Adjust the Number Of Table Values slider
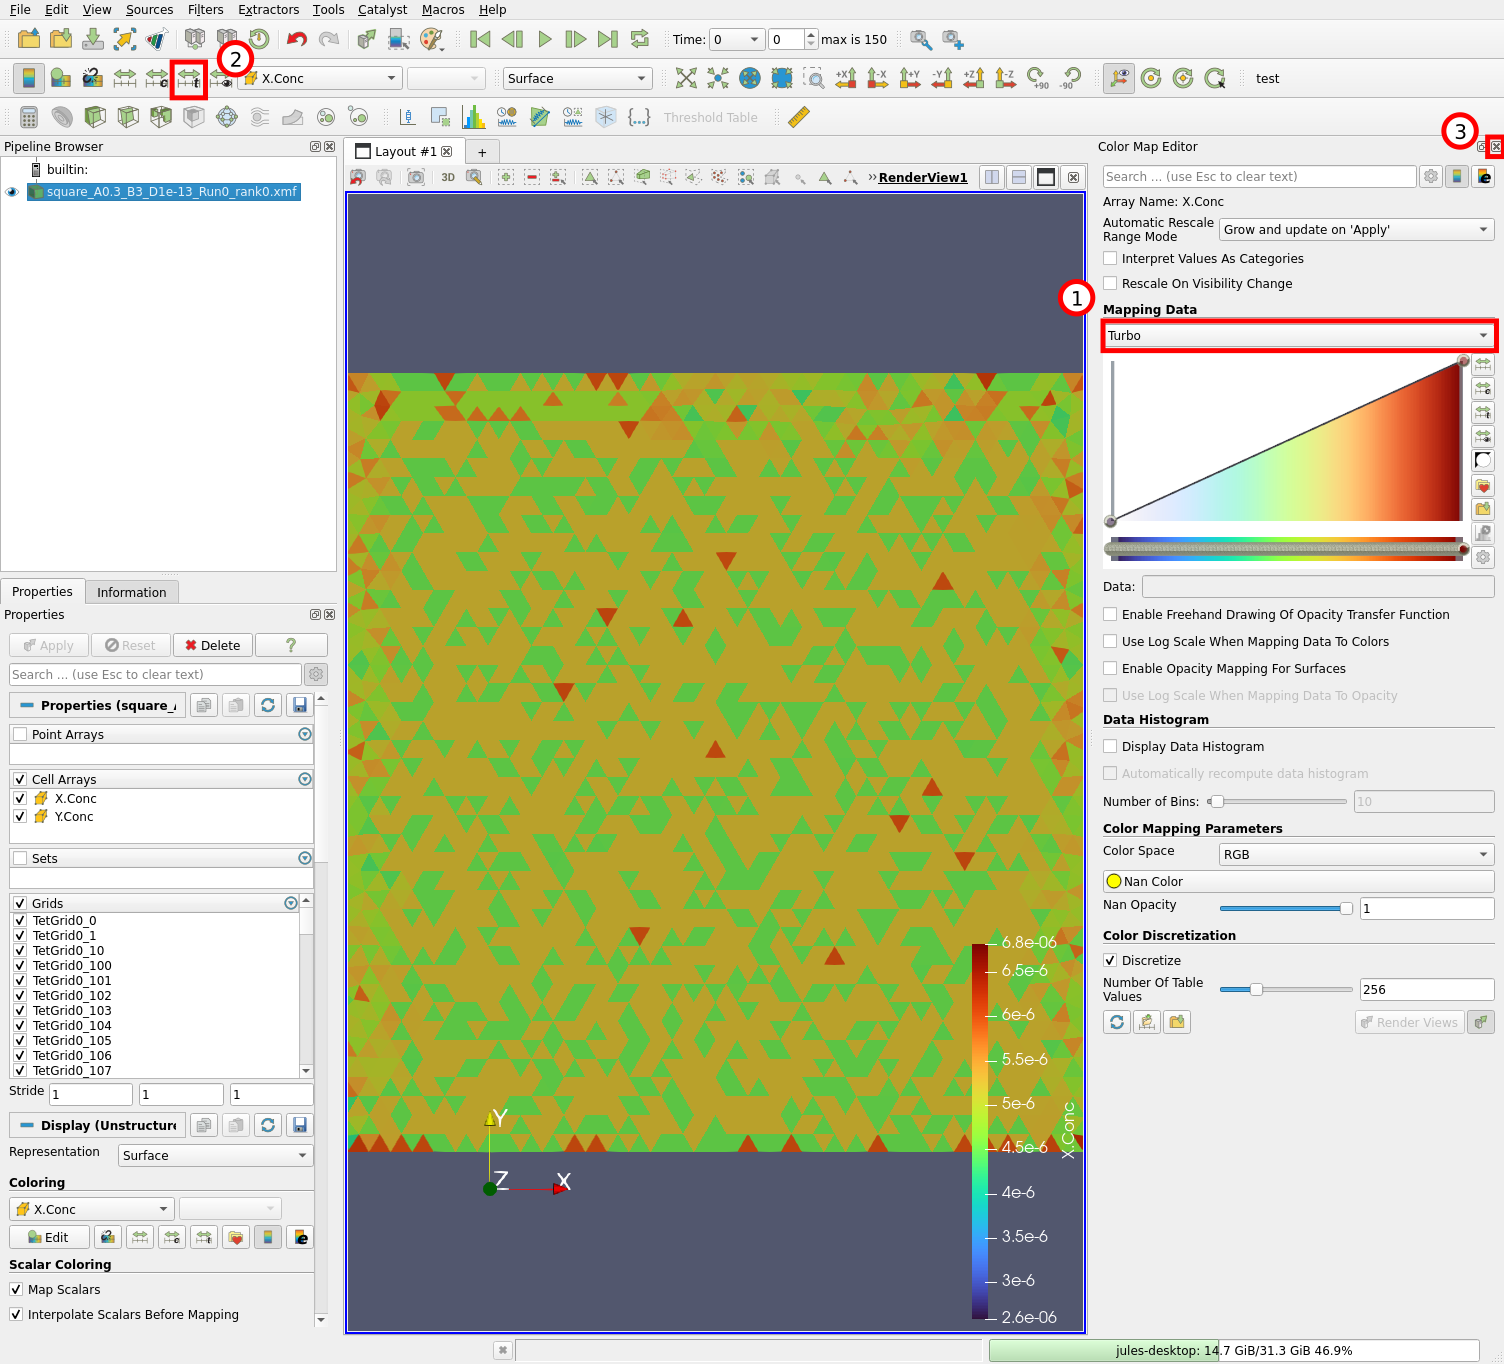Screen dimensions: 1504x1364 (x=1286, y=989)
